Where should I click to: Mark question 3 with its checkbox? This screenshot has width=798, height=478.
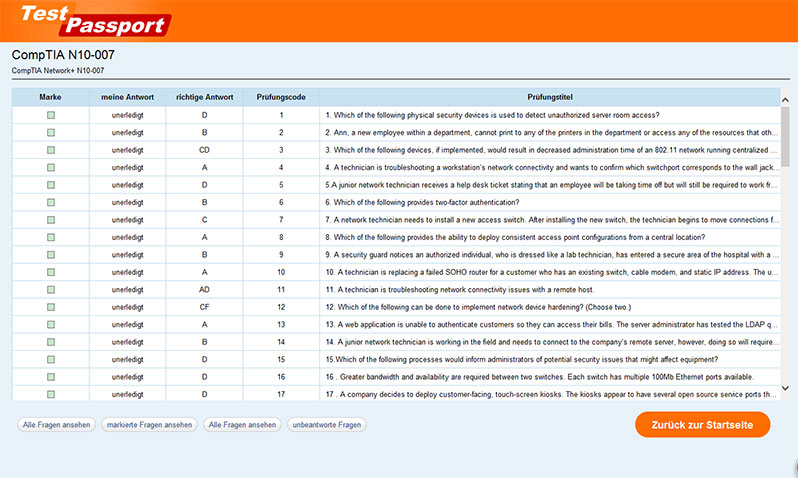(x=51, y=150)
